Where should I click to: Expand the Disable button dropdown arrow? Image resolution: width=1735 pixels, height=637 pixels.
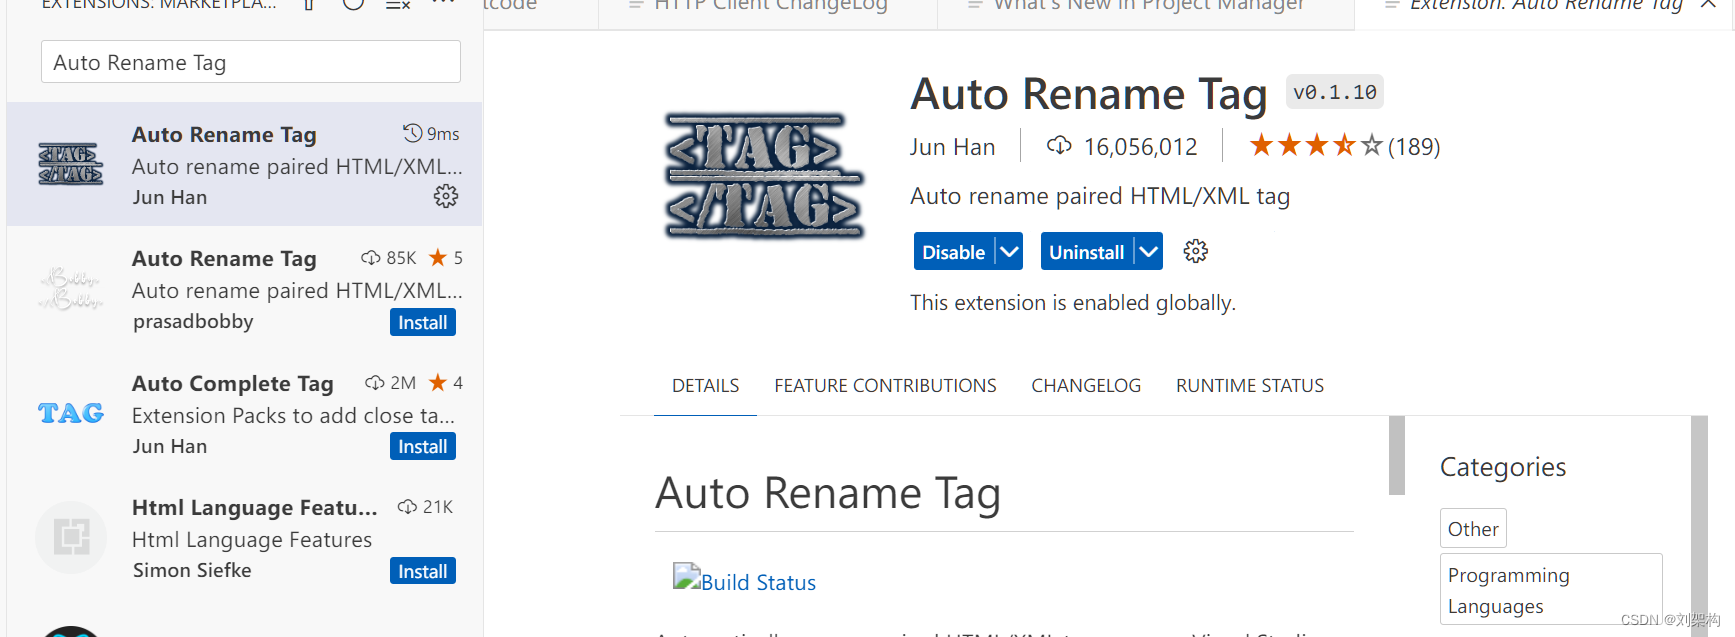coord(1010,252)
